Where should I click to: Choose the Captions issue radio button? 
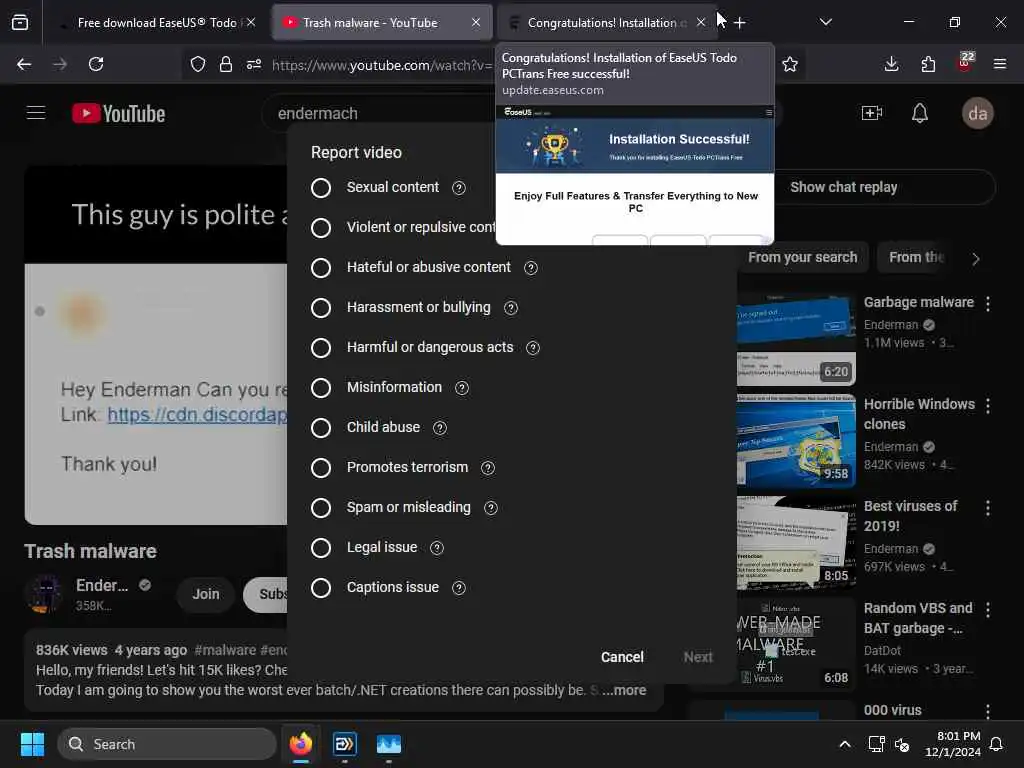click(321, 588)
